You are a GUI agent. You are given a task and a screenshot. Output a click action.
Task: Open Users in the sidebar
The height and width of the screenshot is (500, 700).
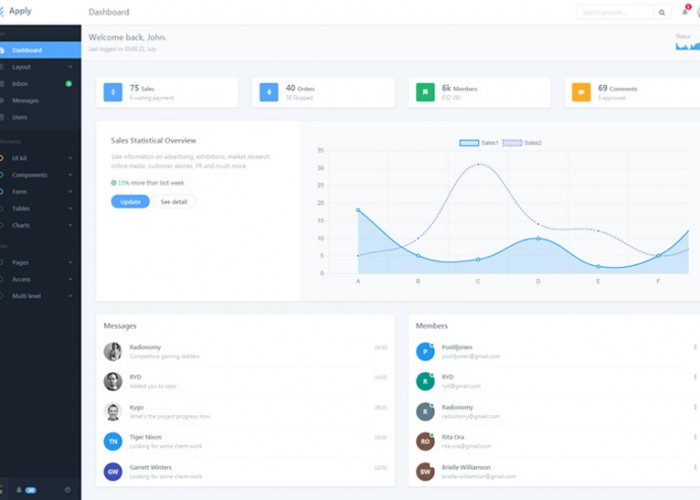(x=41, y=117)
